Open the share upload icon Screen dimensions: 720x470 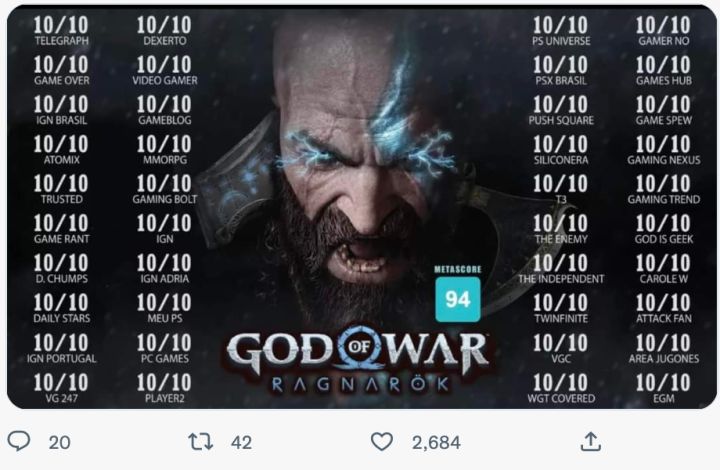tap(591, 441)
